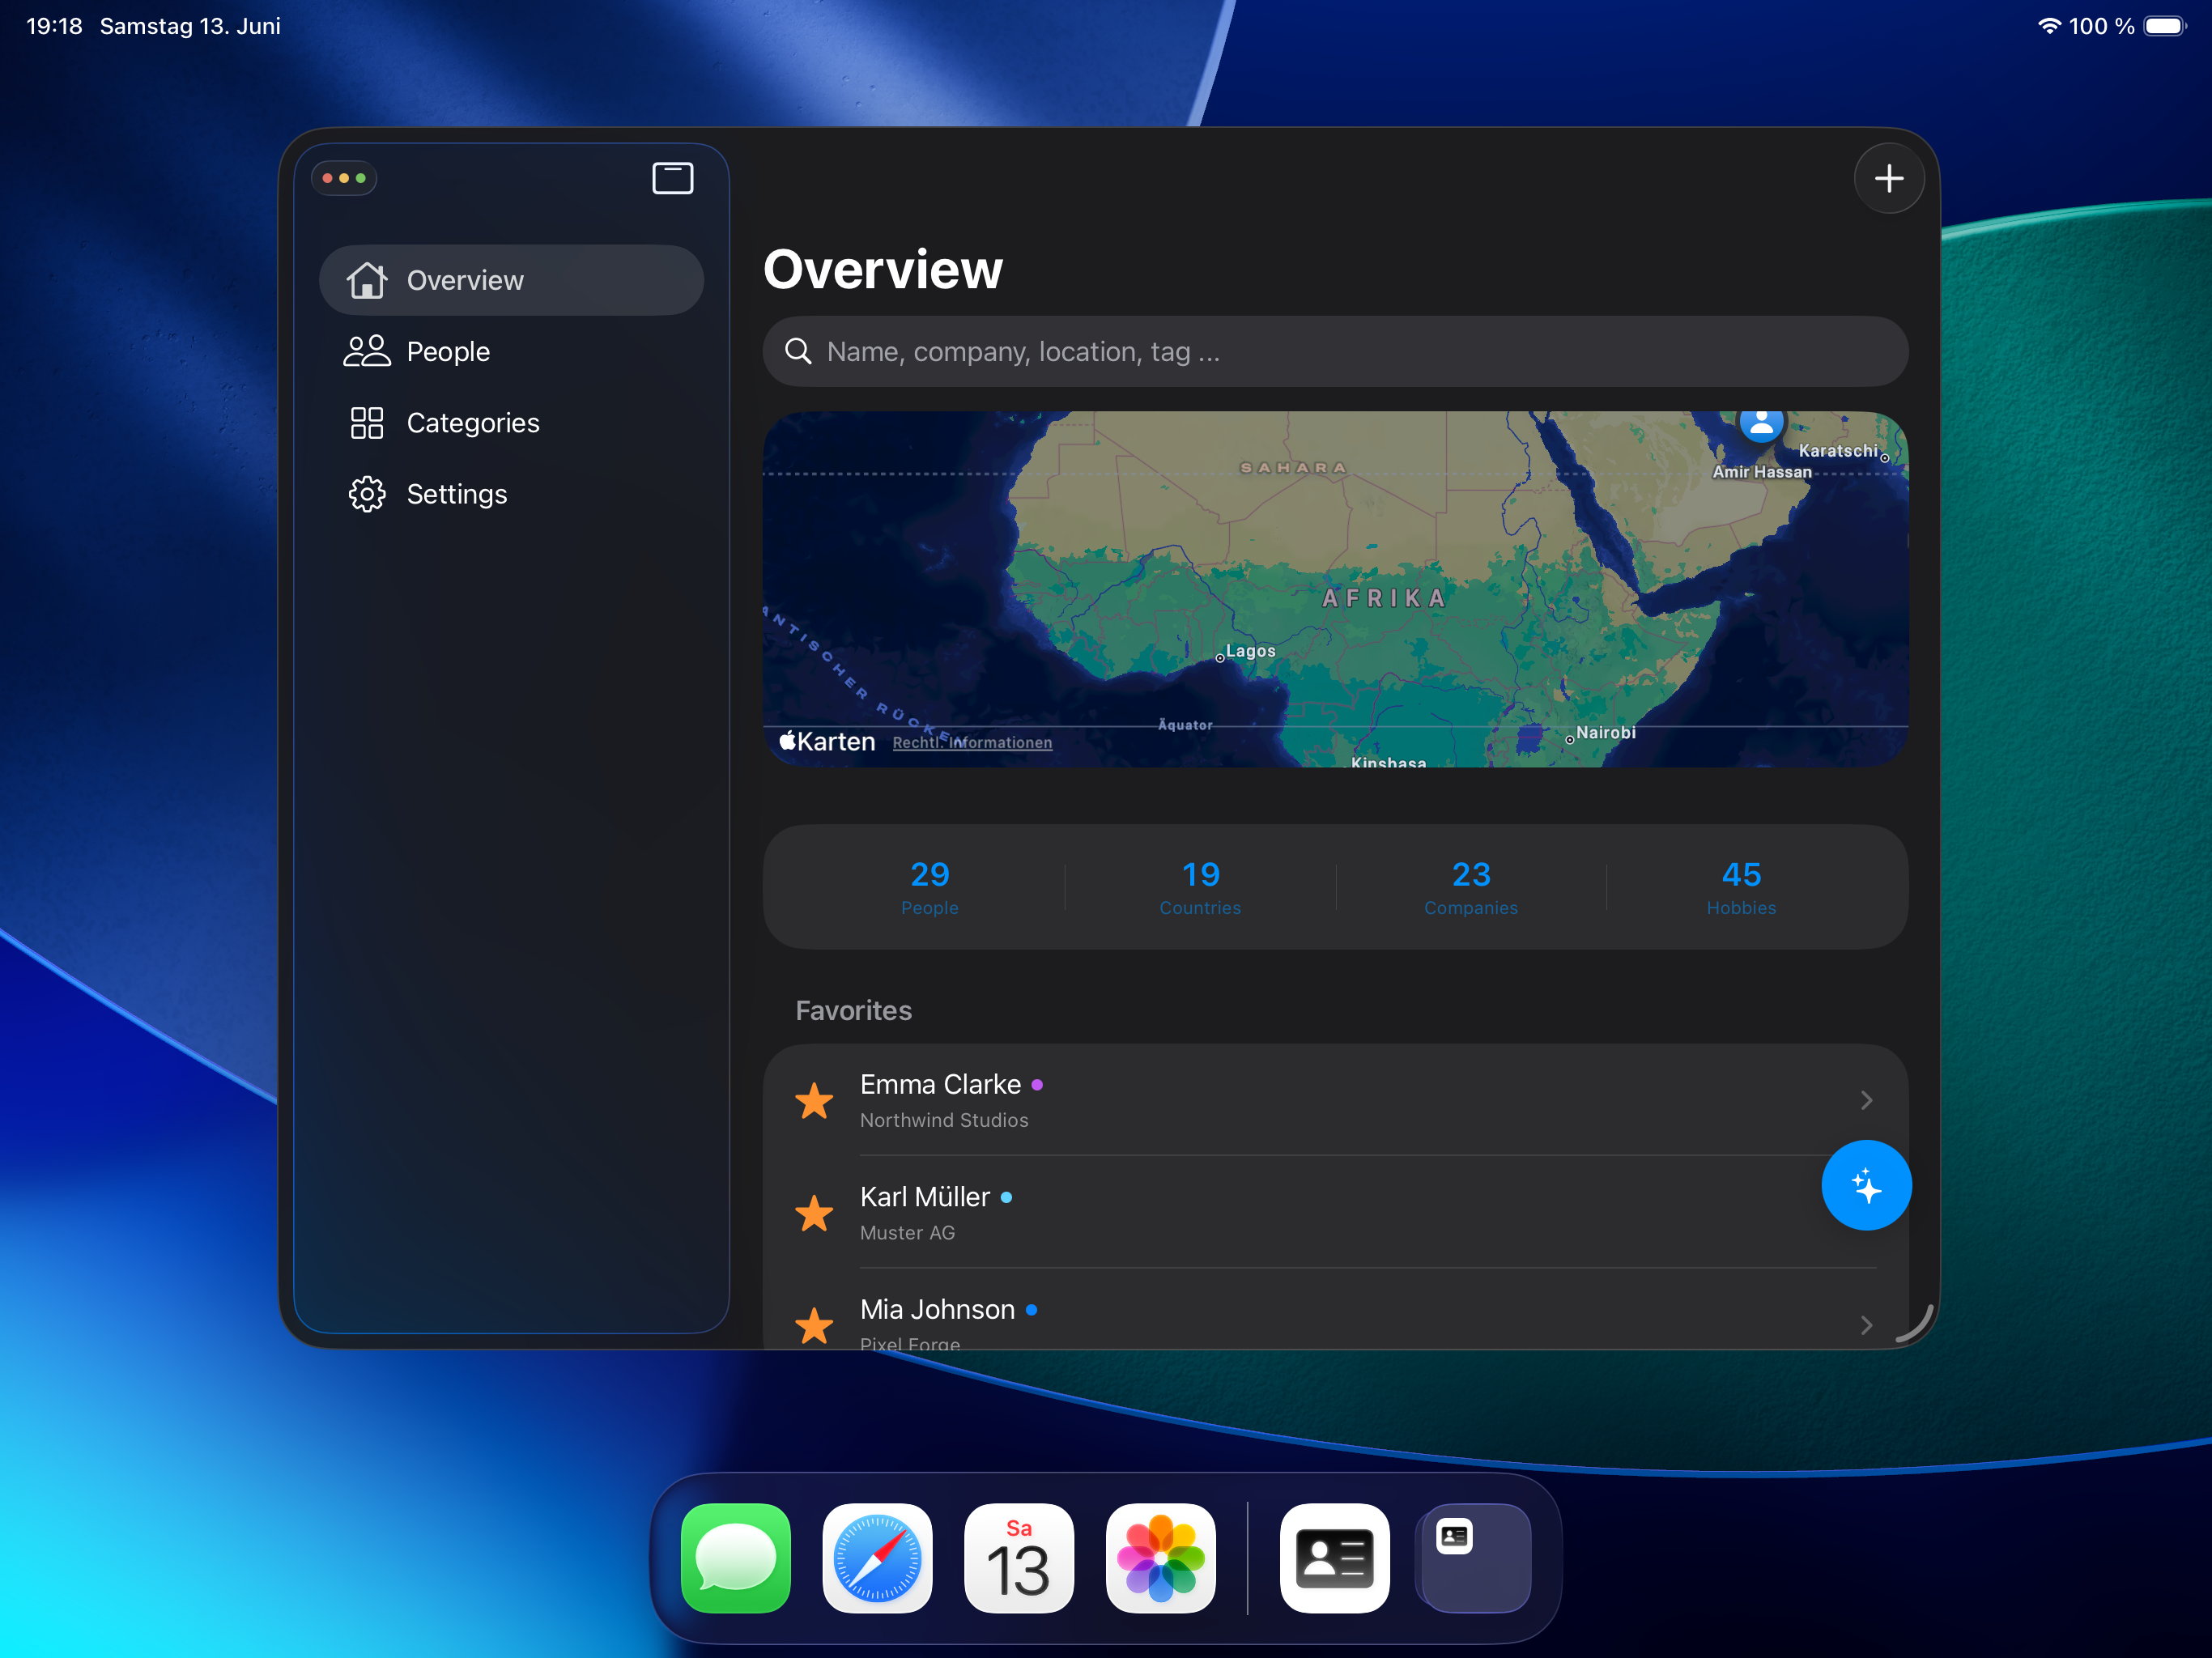The width and height of the screenshot is (2212, 1658).
Task: Toggle the favorite star for Mia Johnson
Action: click(814, 1326)
